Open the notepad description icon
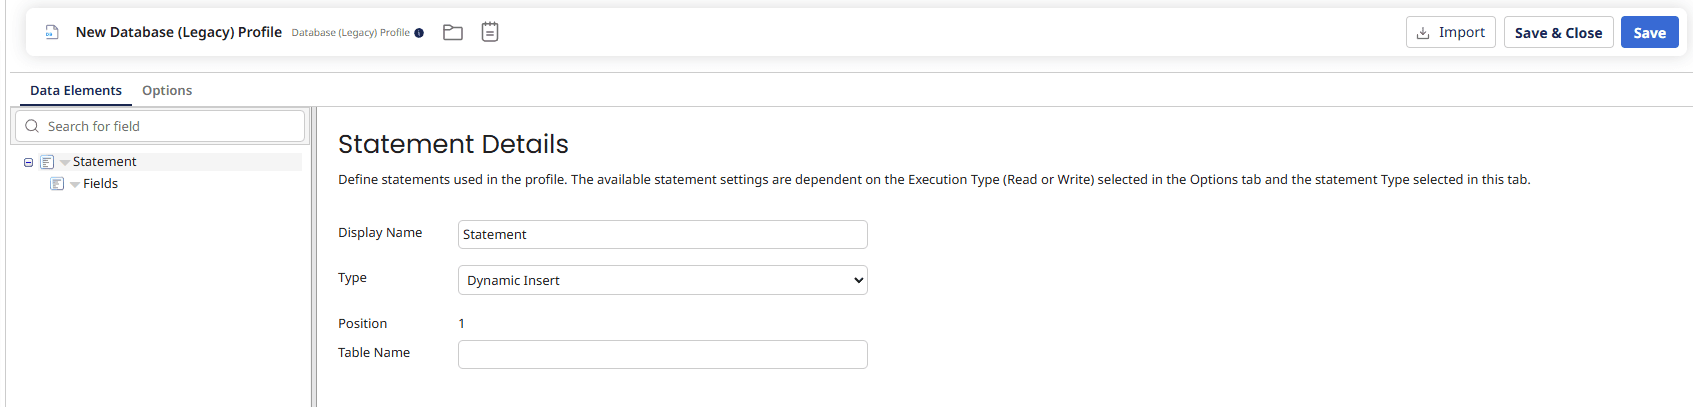 [x=490, y=32]
